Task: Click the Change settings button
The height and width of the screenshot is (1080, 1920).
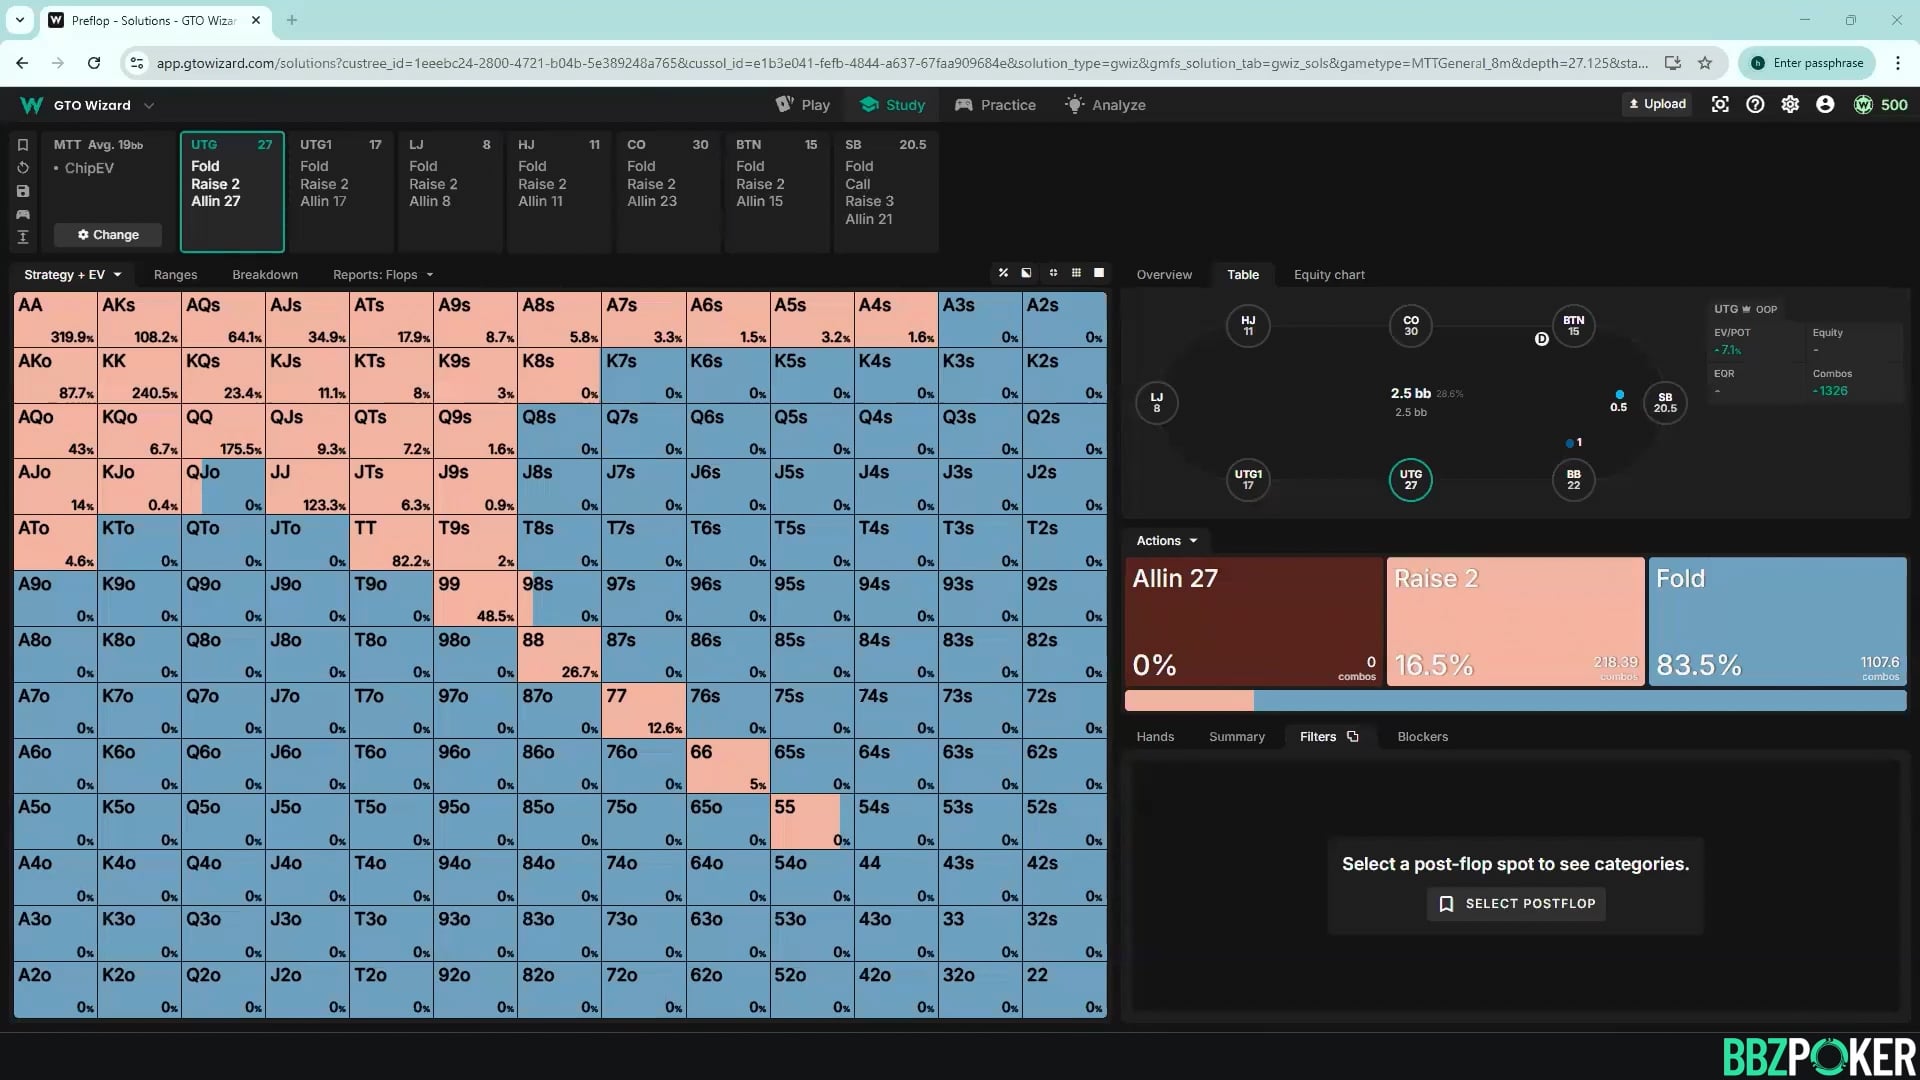Action: pos(108,234)
